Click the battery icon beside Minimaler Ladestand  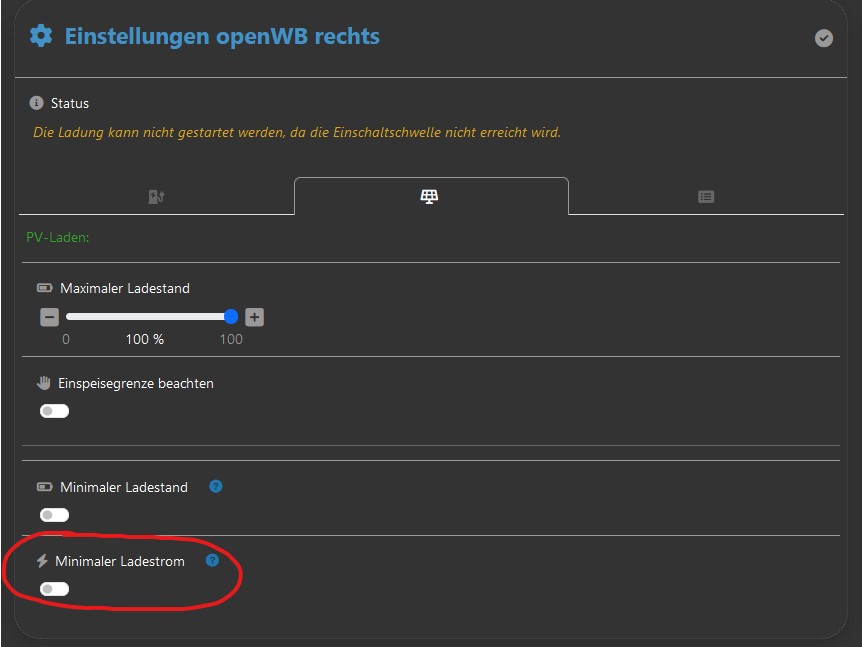45,486
